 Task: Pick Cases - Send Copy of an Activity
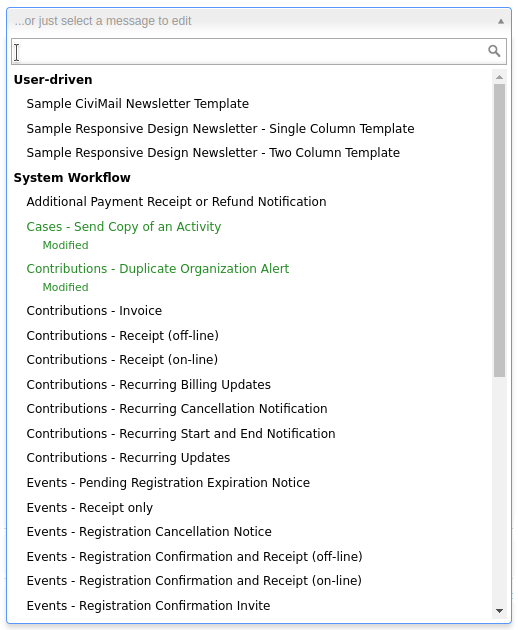click(x=250, y=235)
